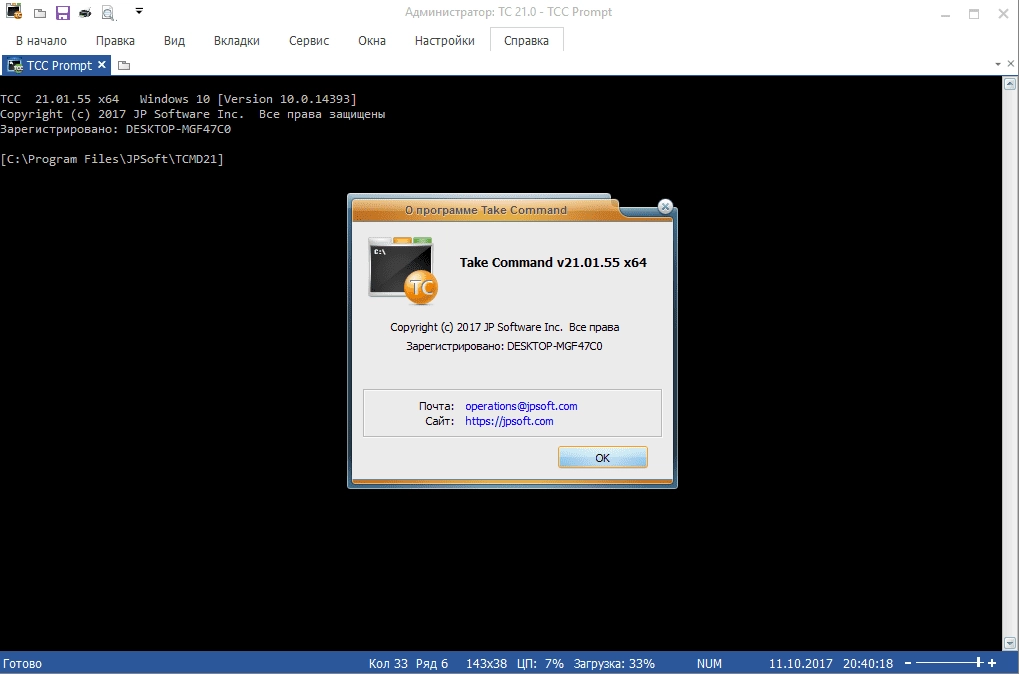Open the «Настройки» ribbon tab
The image size is (1019, 674).
pos(445,40)
